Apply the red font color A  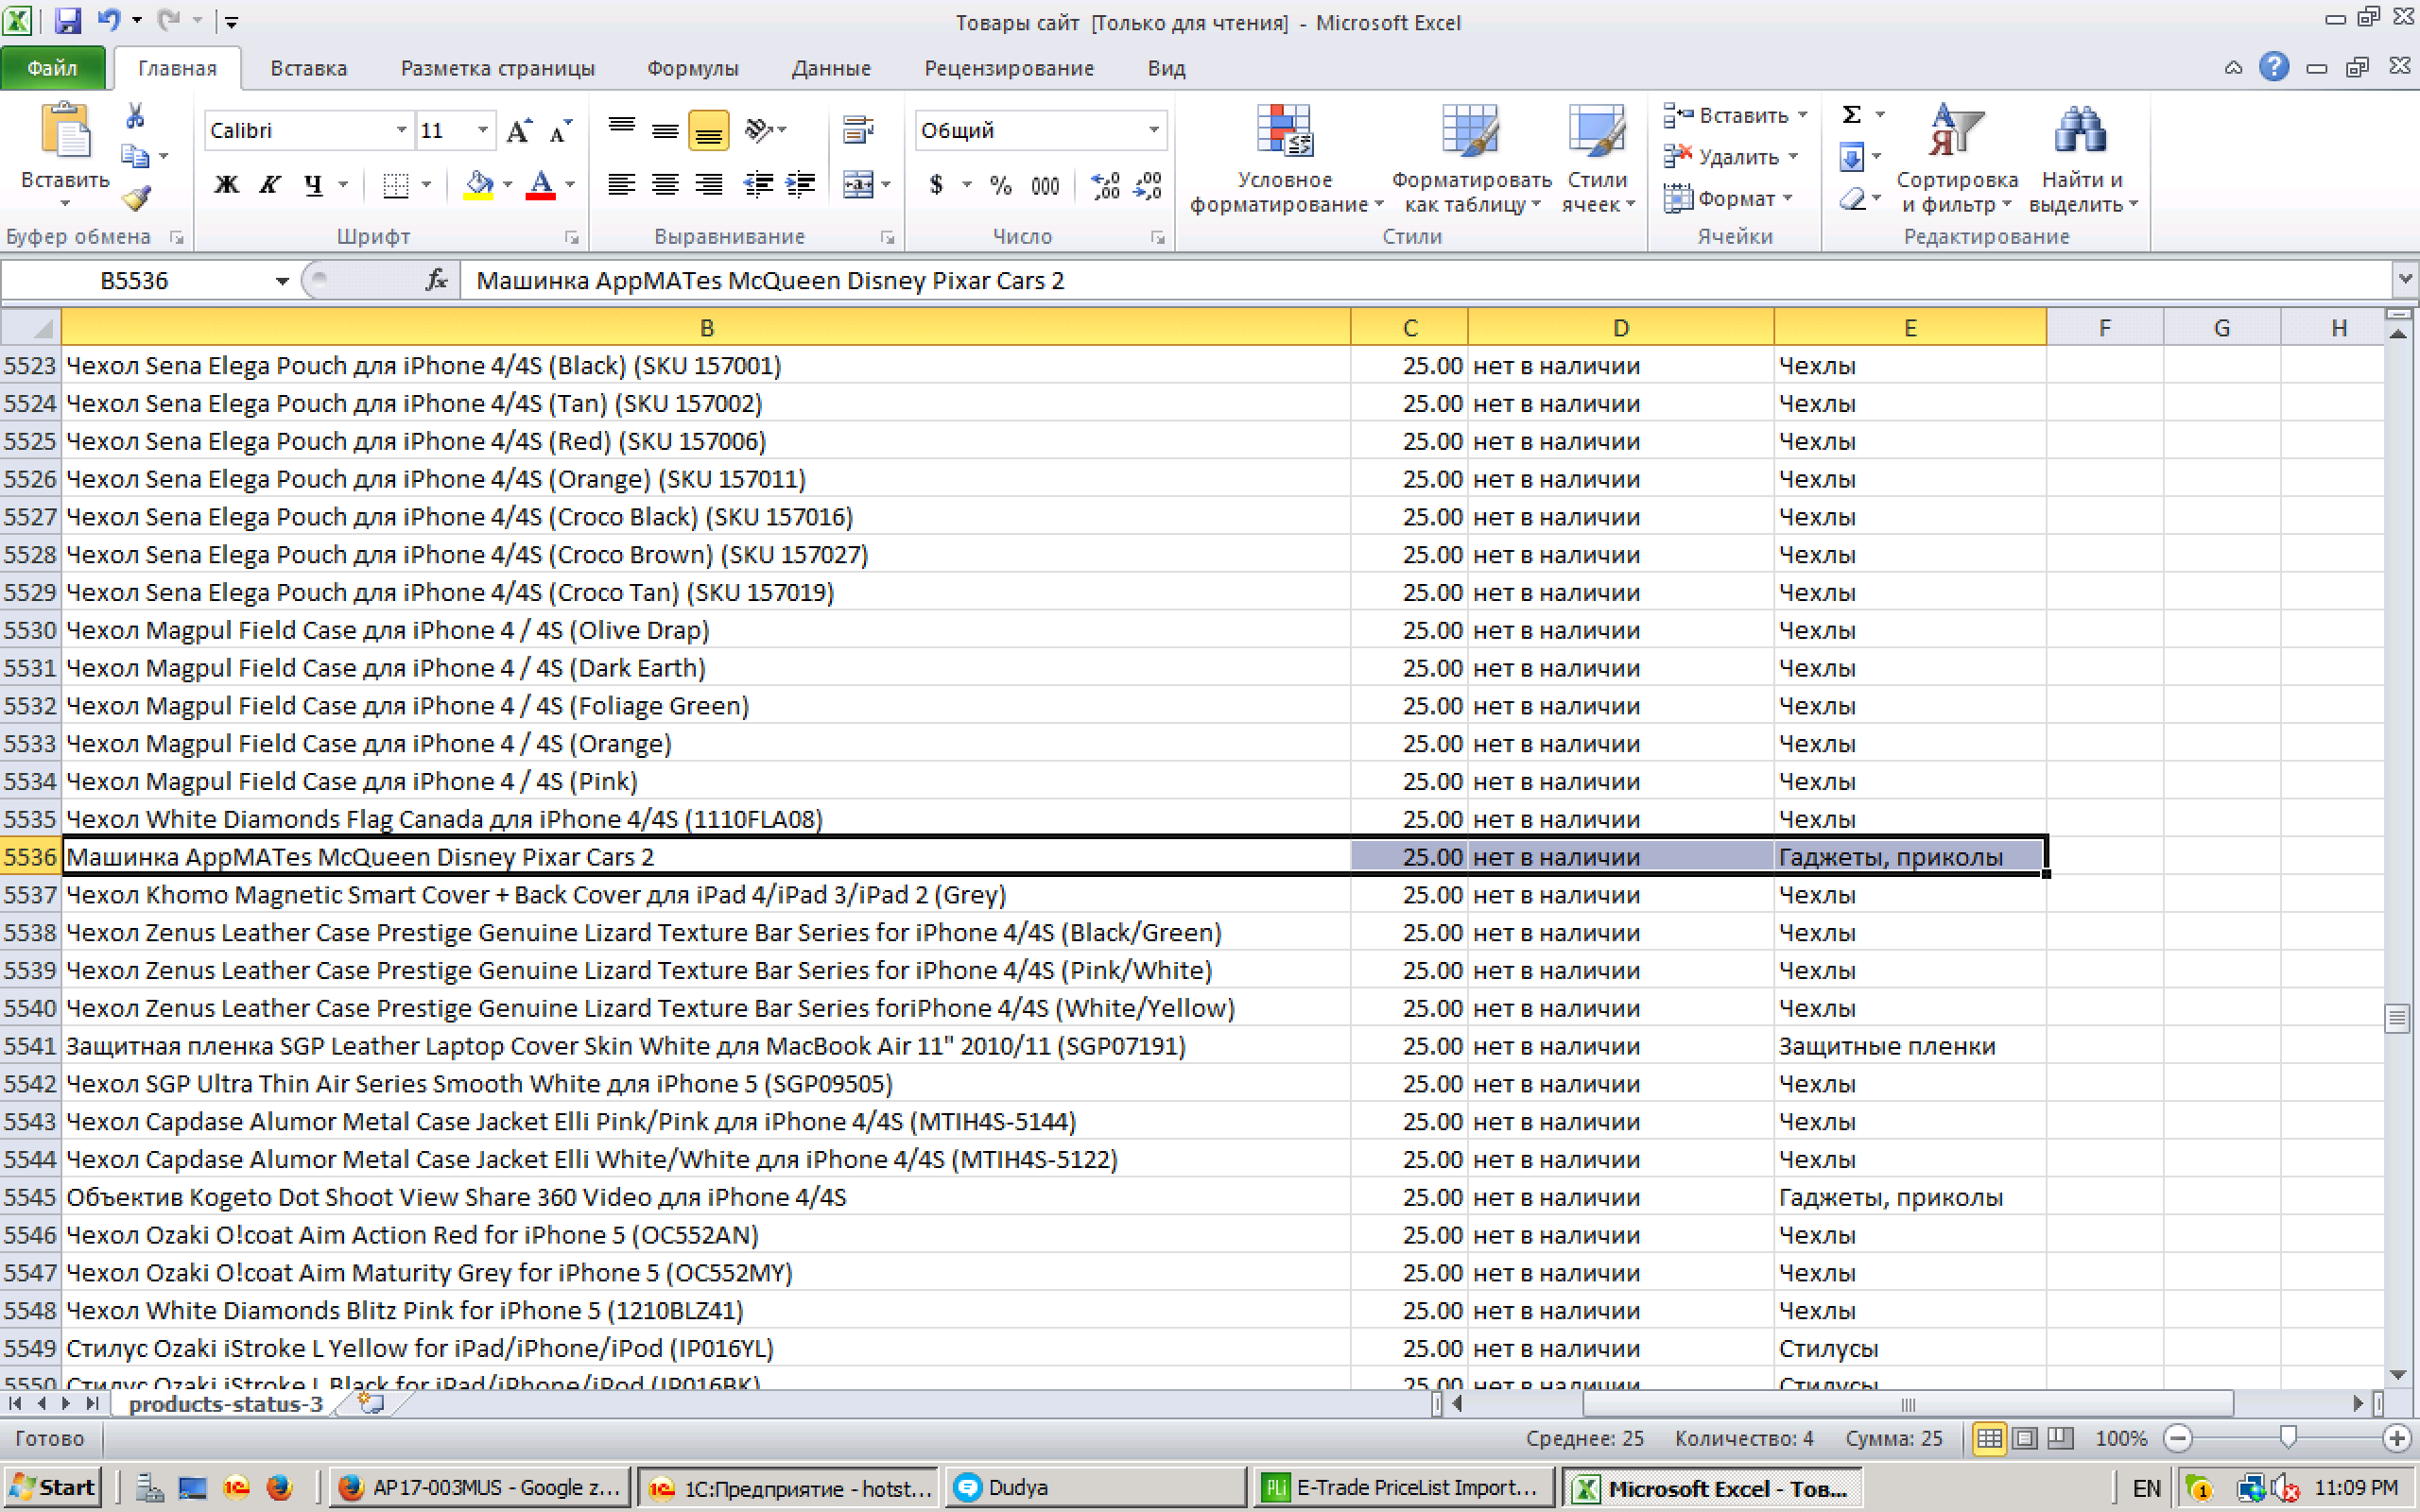541,185
